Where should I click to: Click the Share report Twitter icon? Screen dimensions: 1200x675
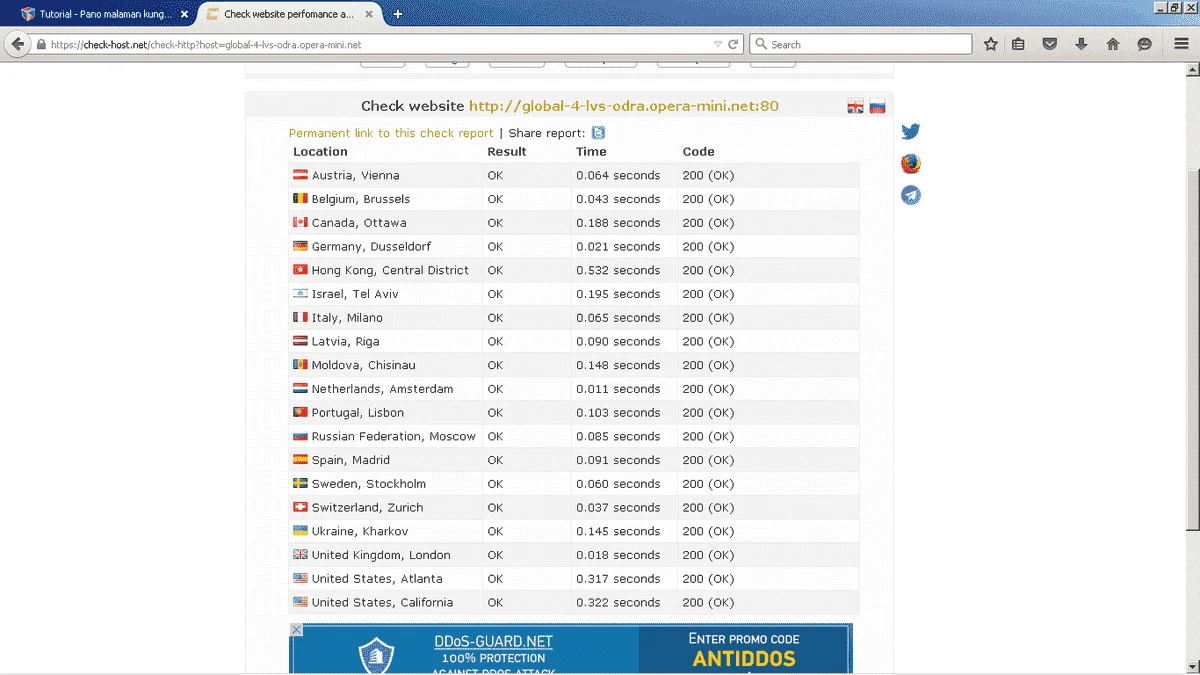tap(598, 133)
